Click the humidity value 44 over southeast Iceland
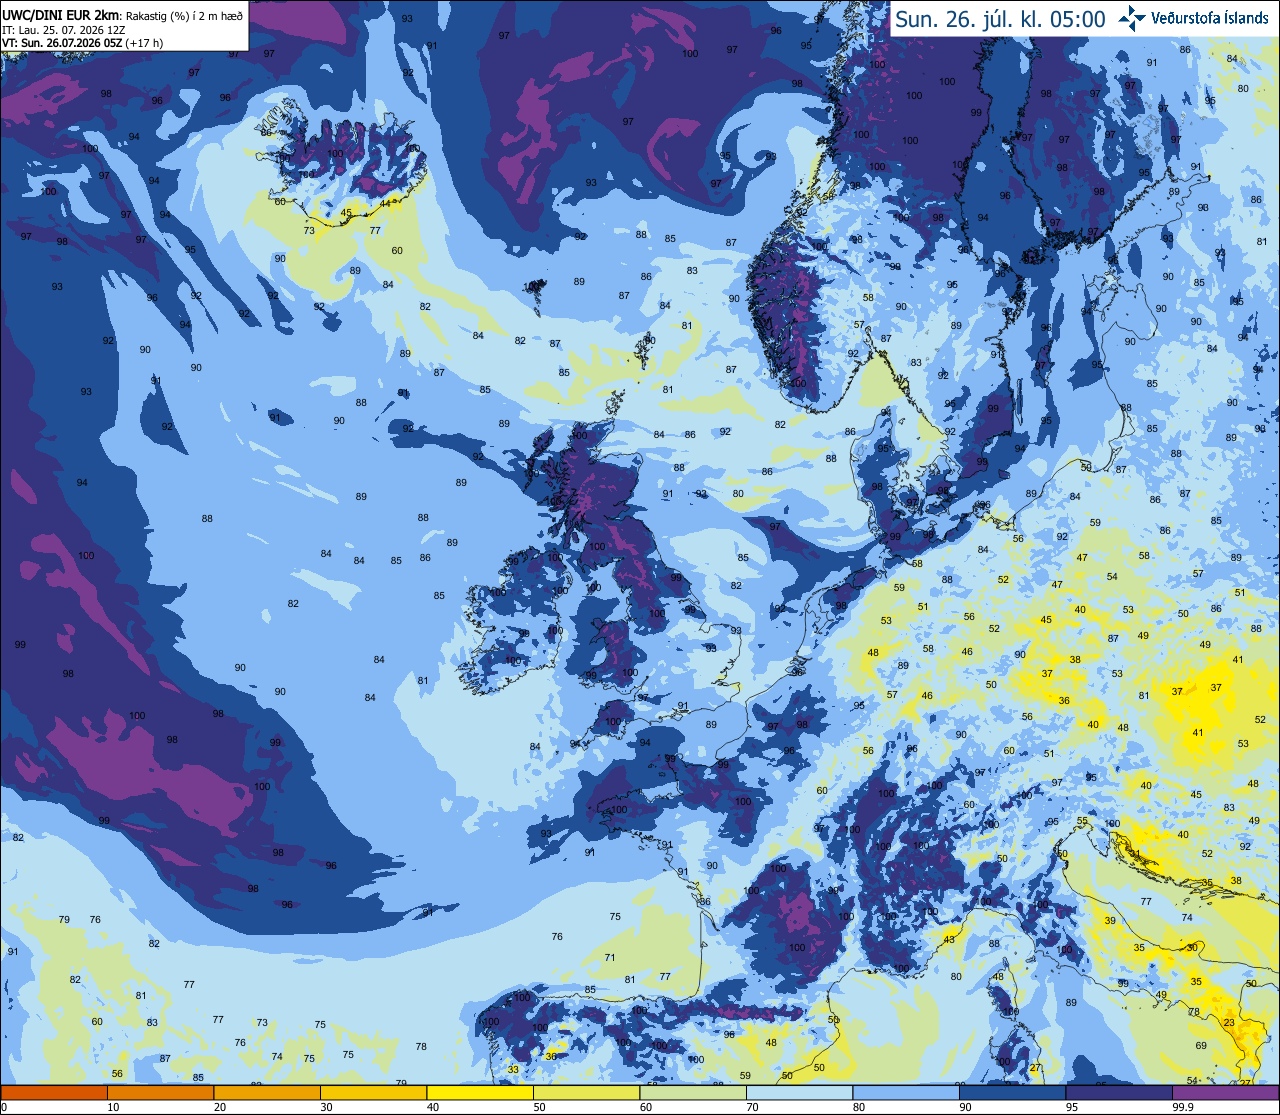This screenshot has height=1115, width=1280. [x=386, y=203]
